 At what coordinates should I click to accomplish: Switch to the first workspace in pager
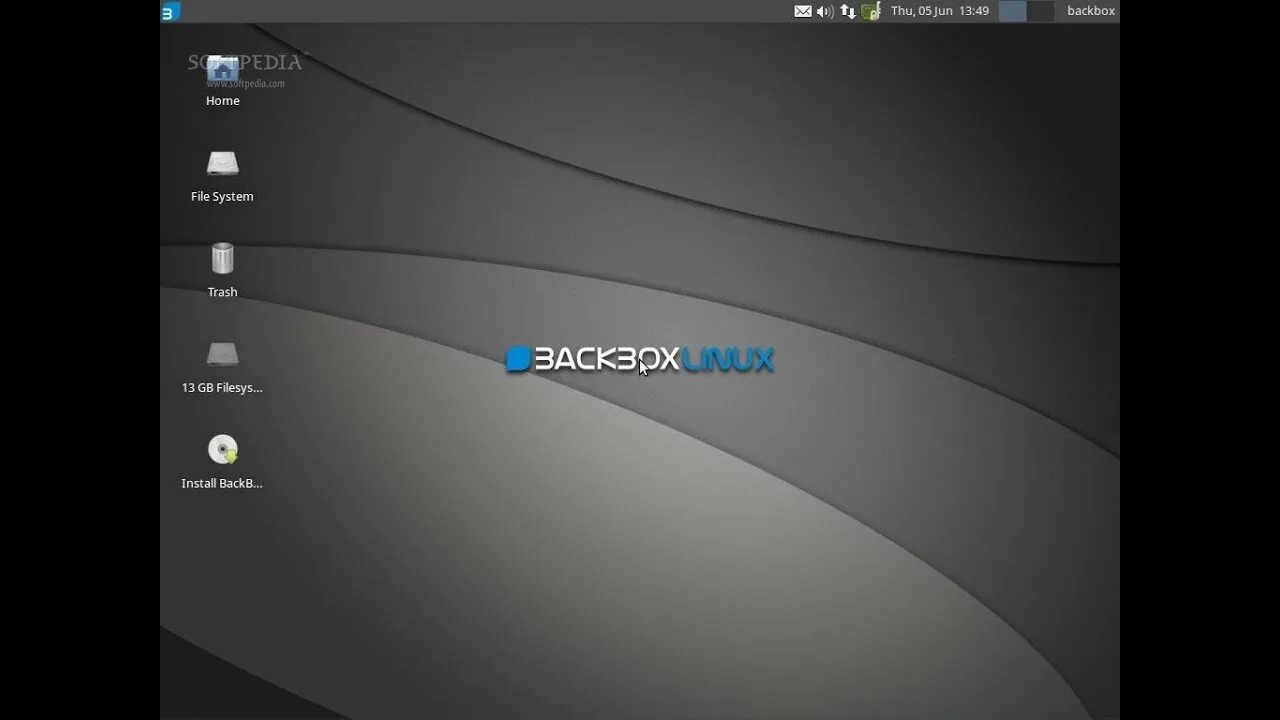(x=1012, y=11)
